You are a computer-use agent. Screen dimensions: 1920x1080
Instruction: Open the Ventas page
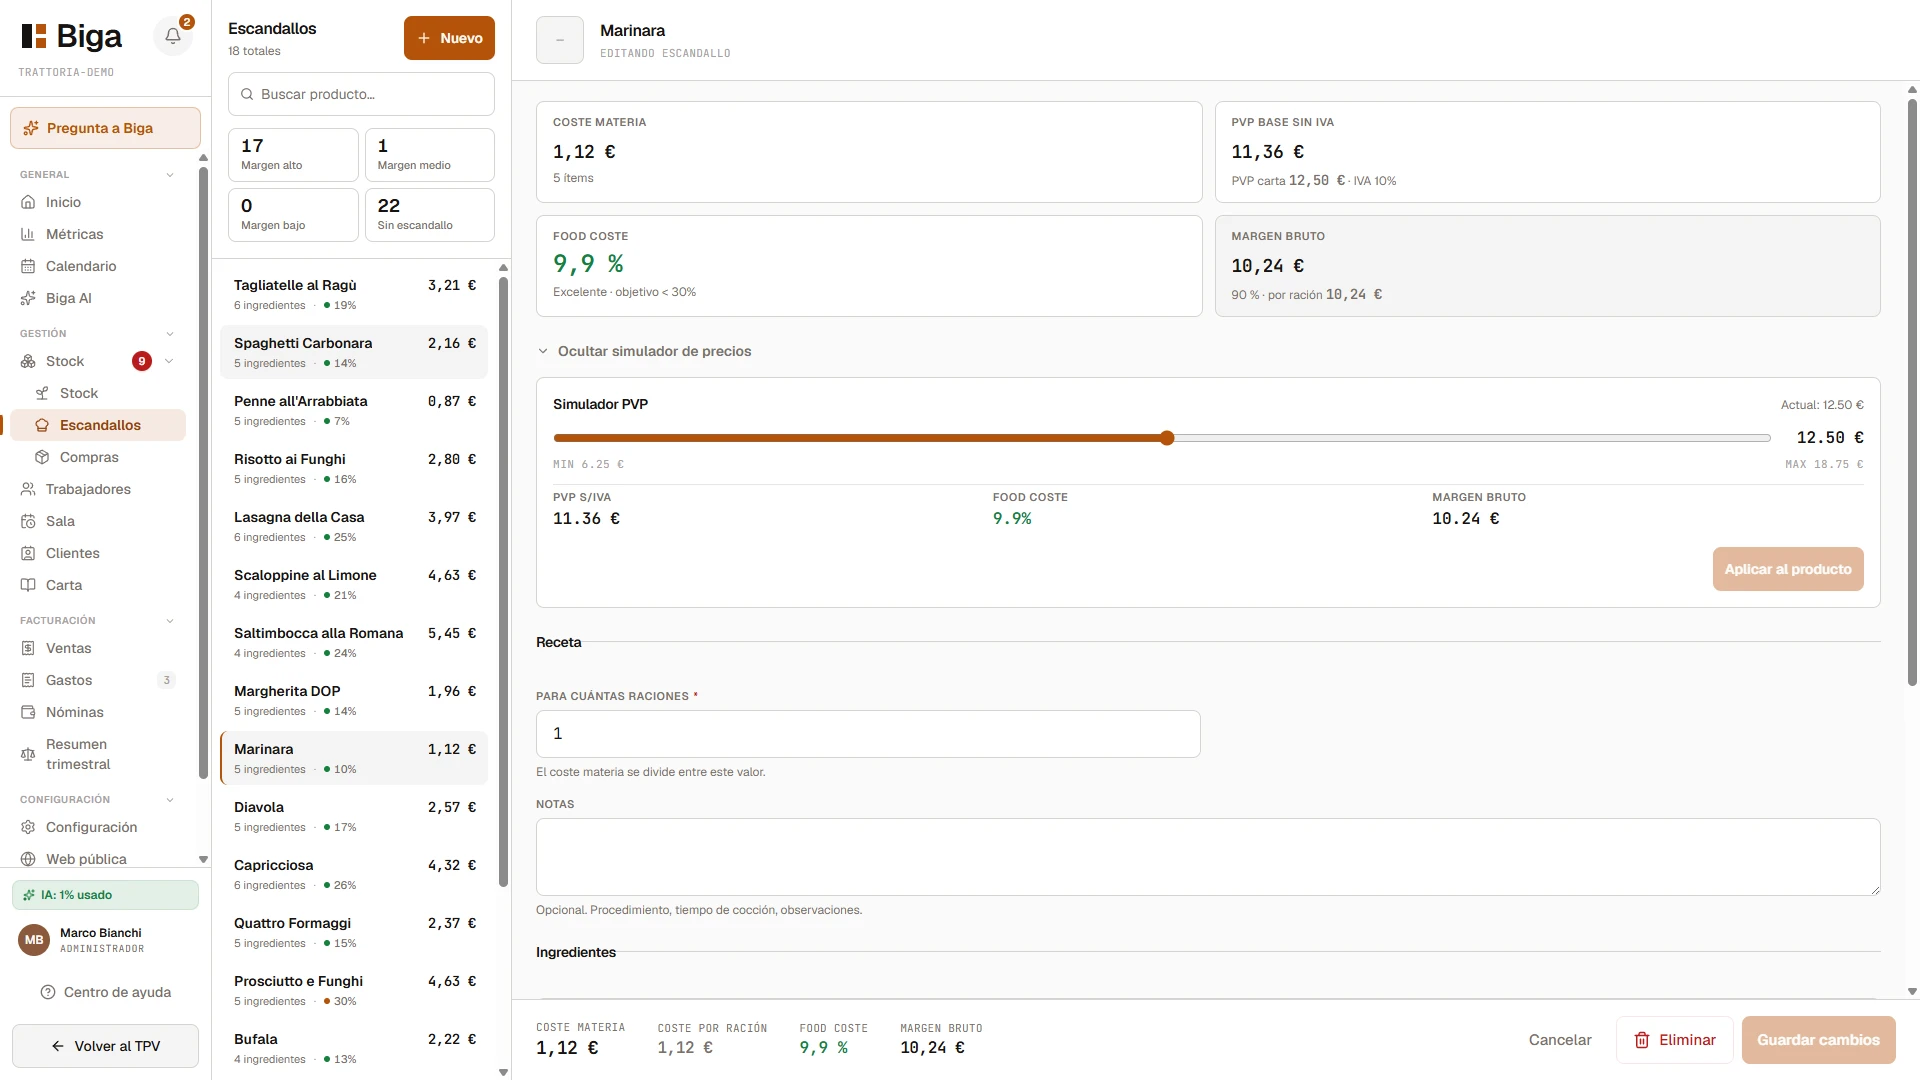[98, 648]
